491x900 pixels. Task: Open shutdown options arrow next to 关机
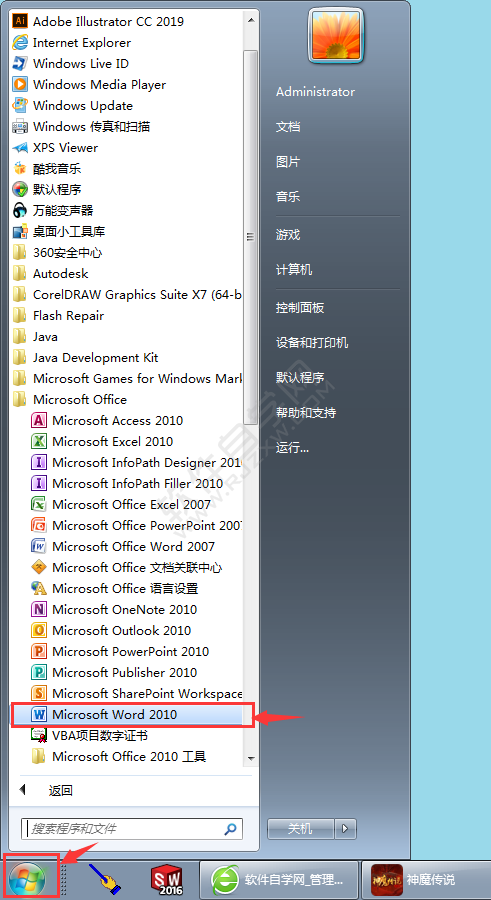[x=345, y=828]
